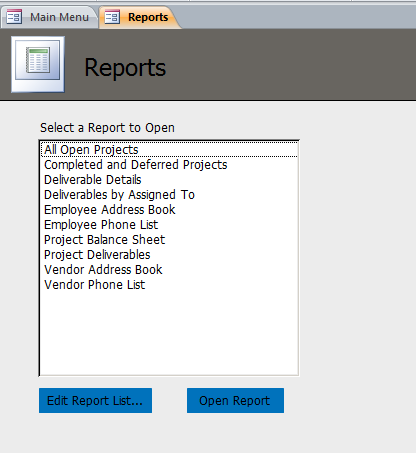Select Employee Address Book in list
This screenshot has width=416, height=453.
169,210
